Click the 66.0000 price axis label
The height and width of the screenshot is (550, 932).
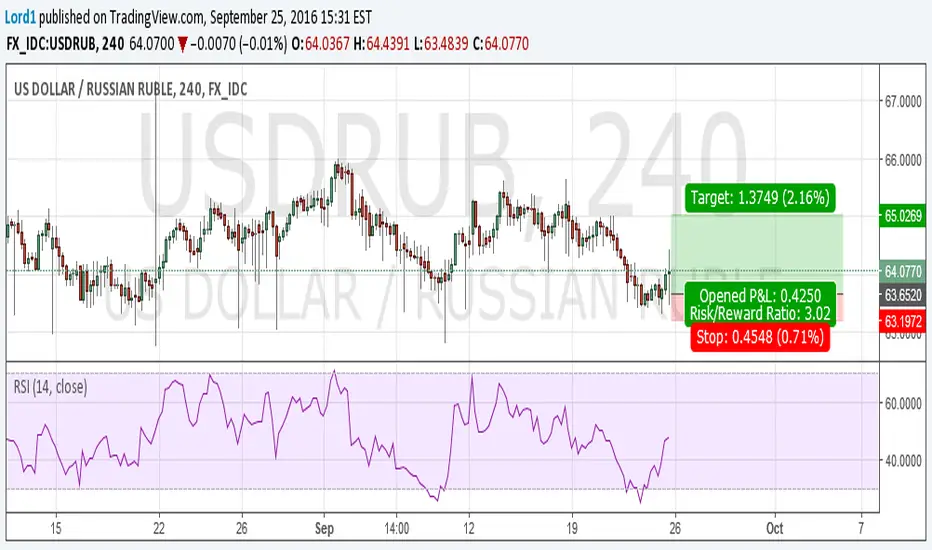(903, 160)
